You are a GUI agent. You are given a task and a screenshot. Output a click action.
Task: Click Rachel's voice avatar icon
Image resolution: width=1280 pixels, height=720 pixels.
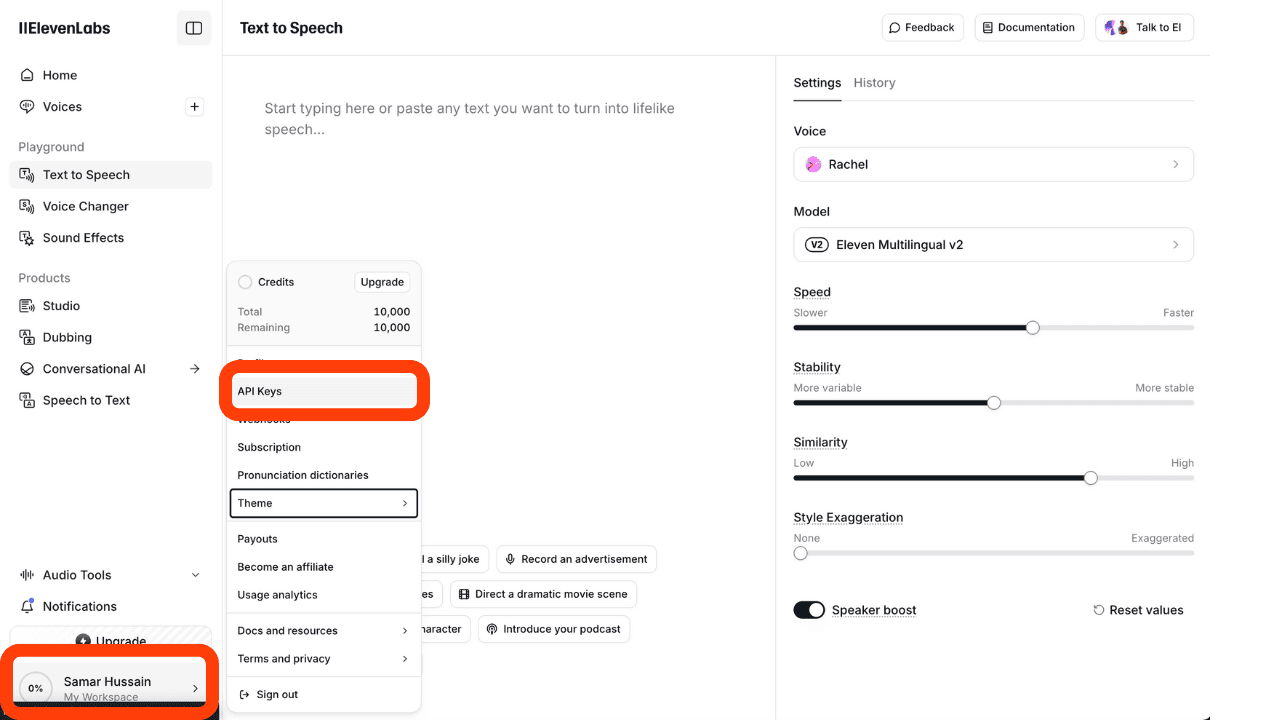pos(813,164)
